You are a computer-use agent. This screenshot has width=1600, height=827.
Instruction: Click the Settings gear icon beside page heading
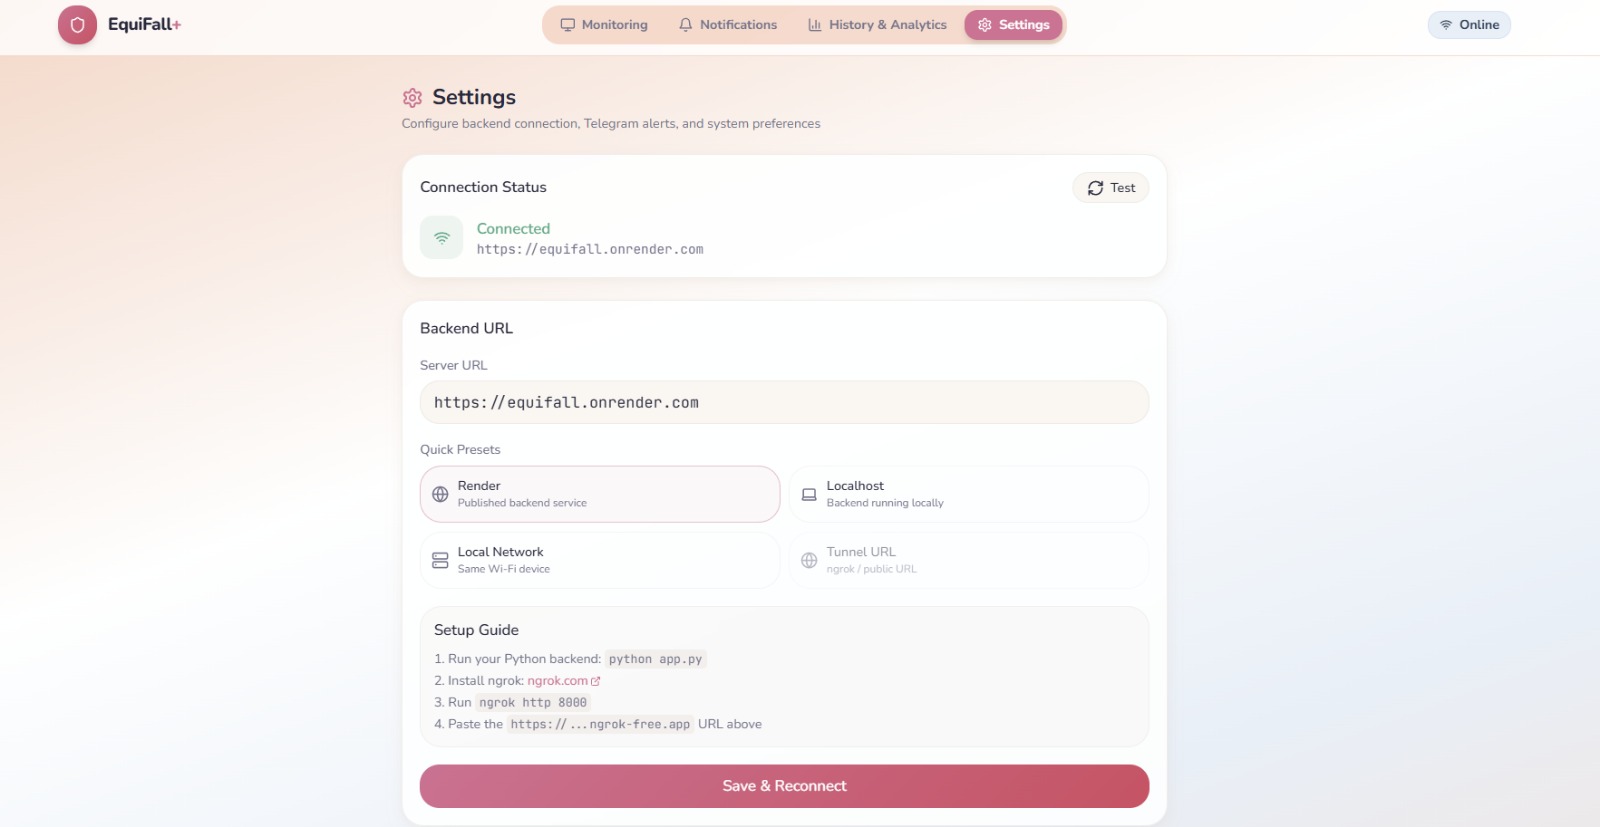(x=412, y=97)
